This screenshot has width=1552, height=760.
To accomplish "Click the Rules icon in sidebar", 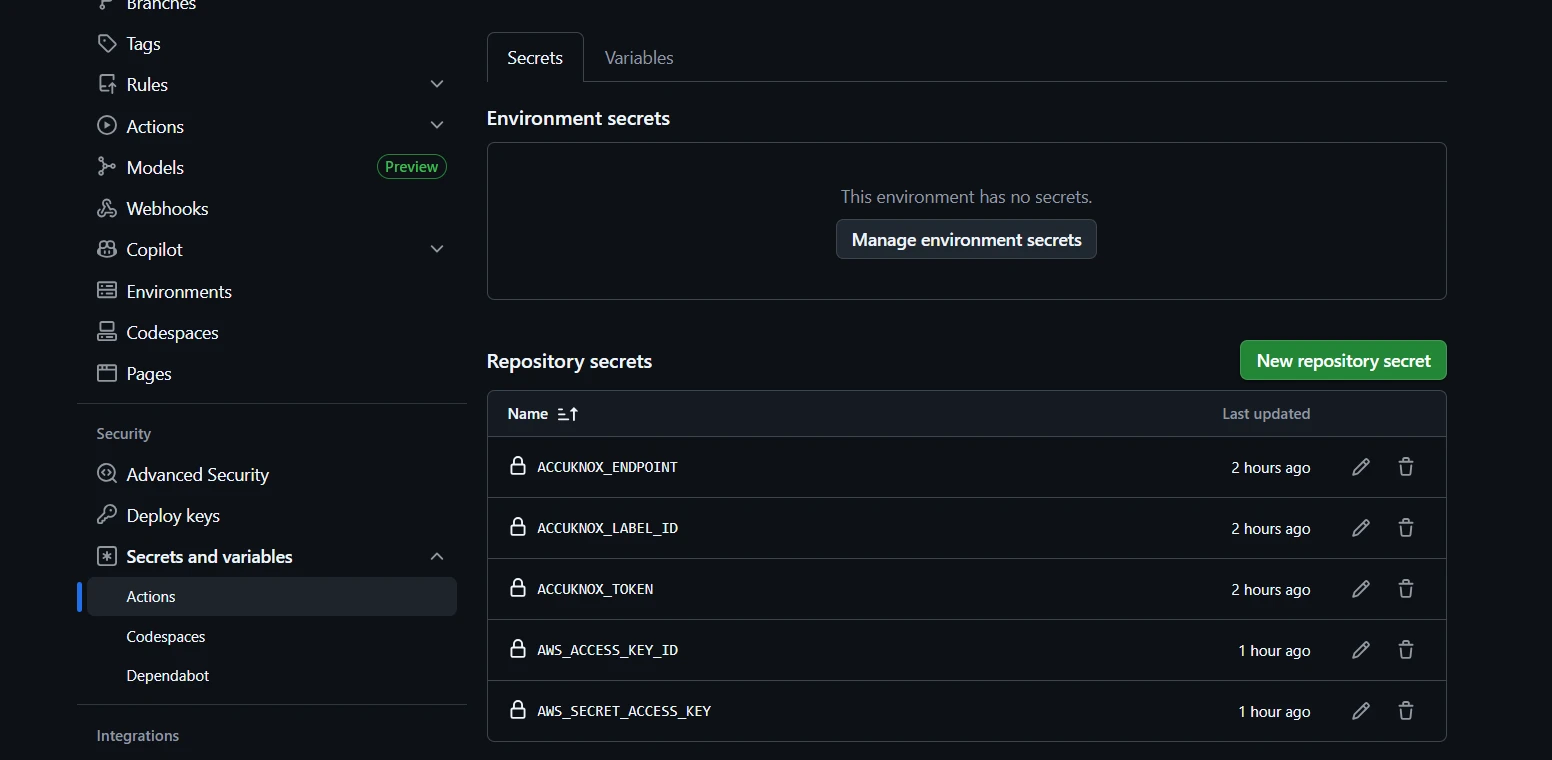I will pyautogui.click(x=106, y=85).
